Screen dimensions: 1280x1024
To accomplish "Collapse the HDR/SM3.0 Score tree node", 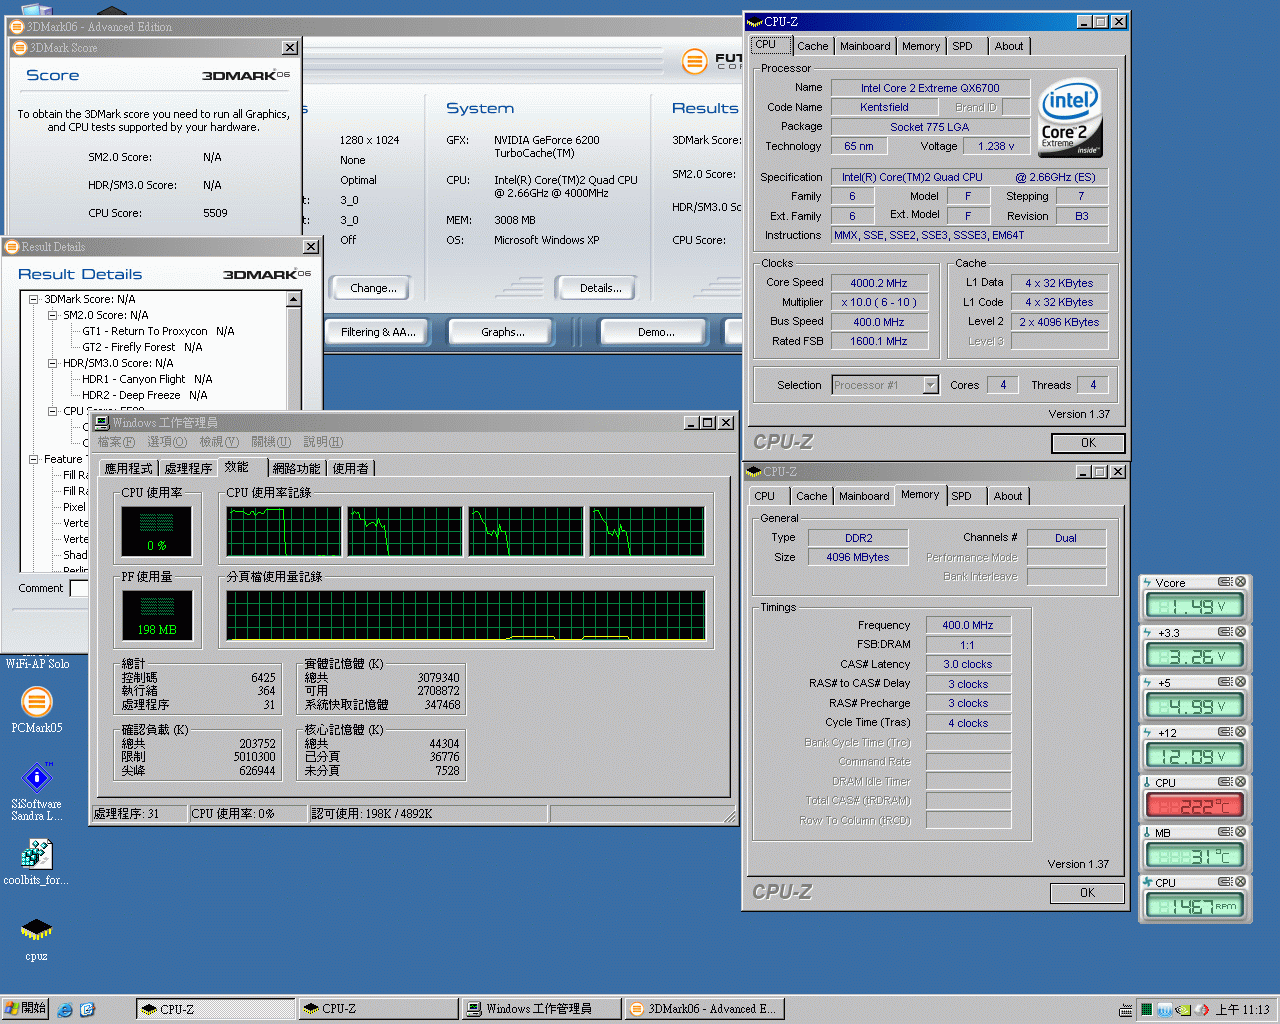I will pos(53,363).
